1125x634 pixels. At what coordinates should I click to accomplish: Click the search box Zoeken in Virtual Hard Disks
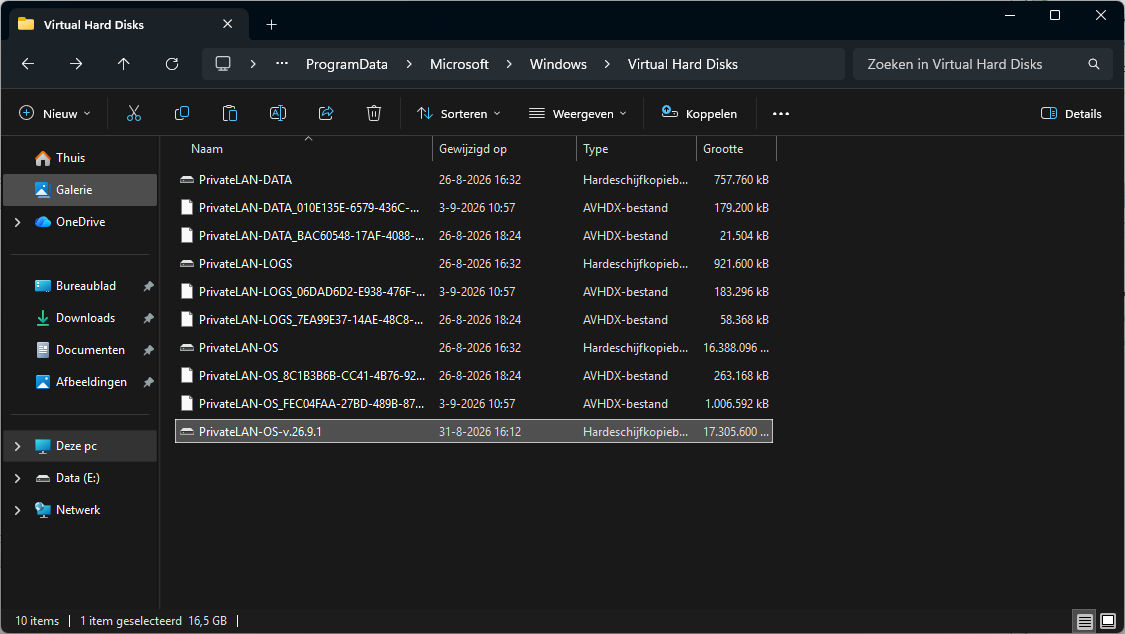coord(982,64)
